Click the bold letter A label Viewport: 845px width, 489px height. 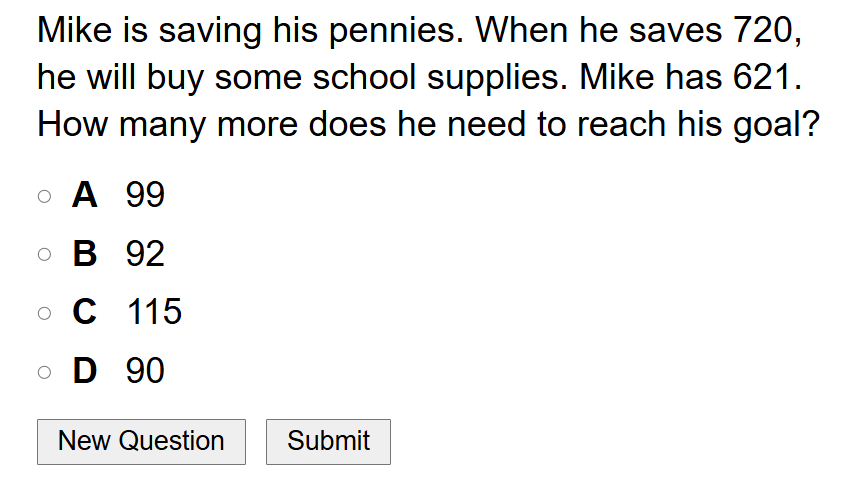[85, 196]
